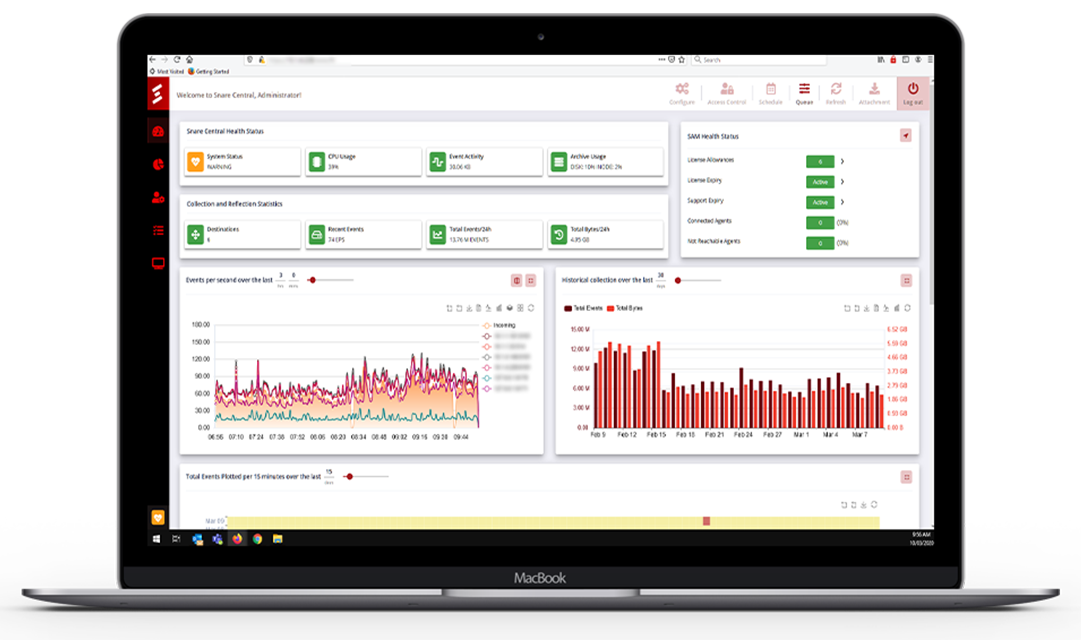Open the CPU Usage card

pos(363,161)
